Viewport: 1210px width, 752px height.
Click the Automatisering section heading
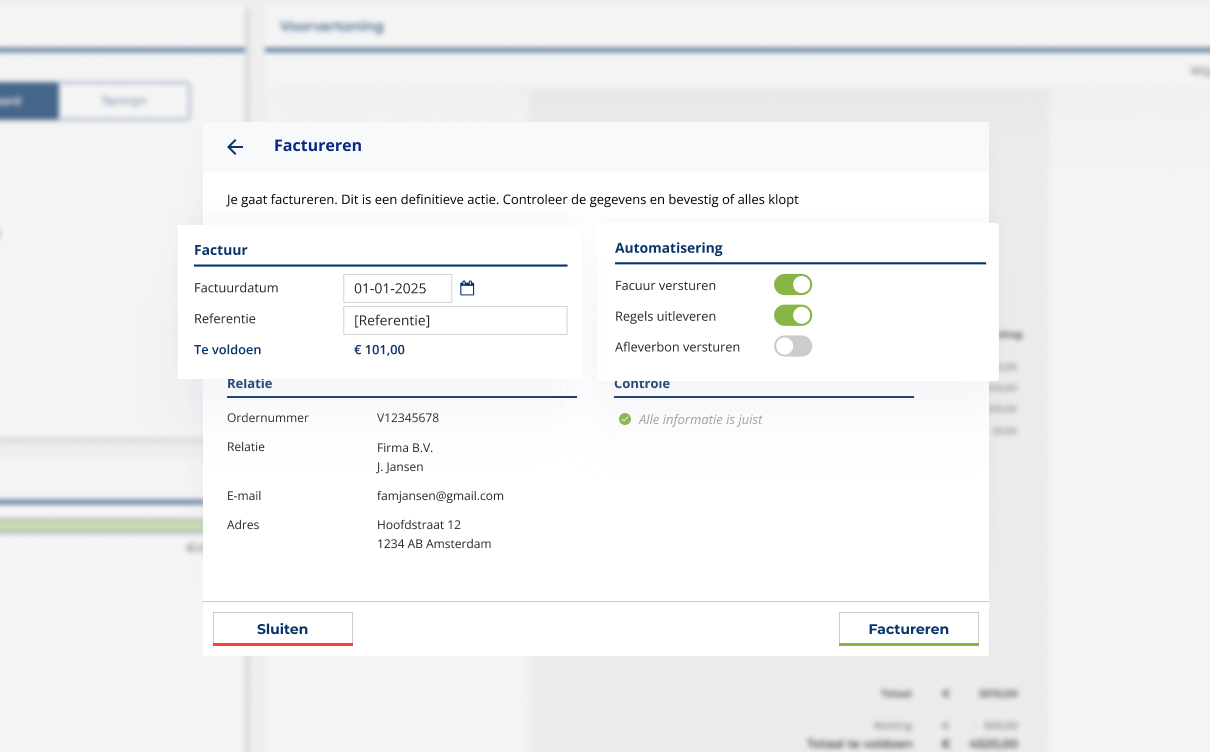[x=668, y=248]
